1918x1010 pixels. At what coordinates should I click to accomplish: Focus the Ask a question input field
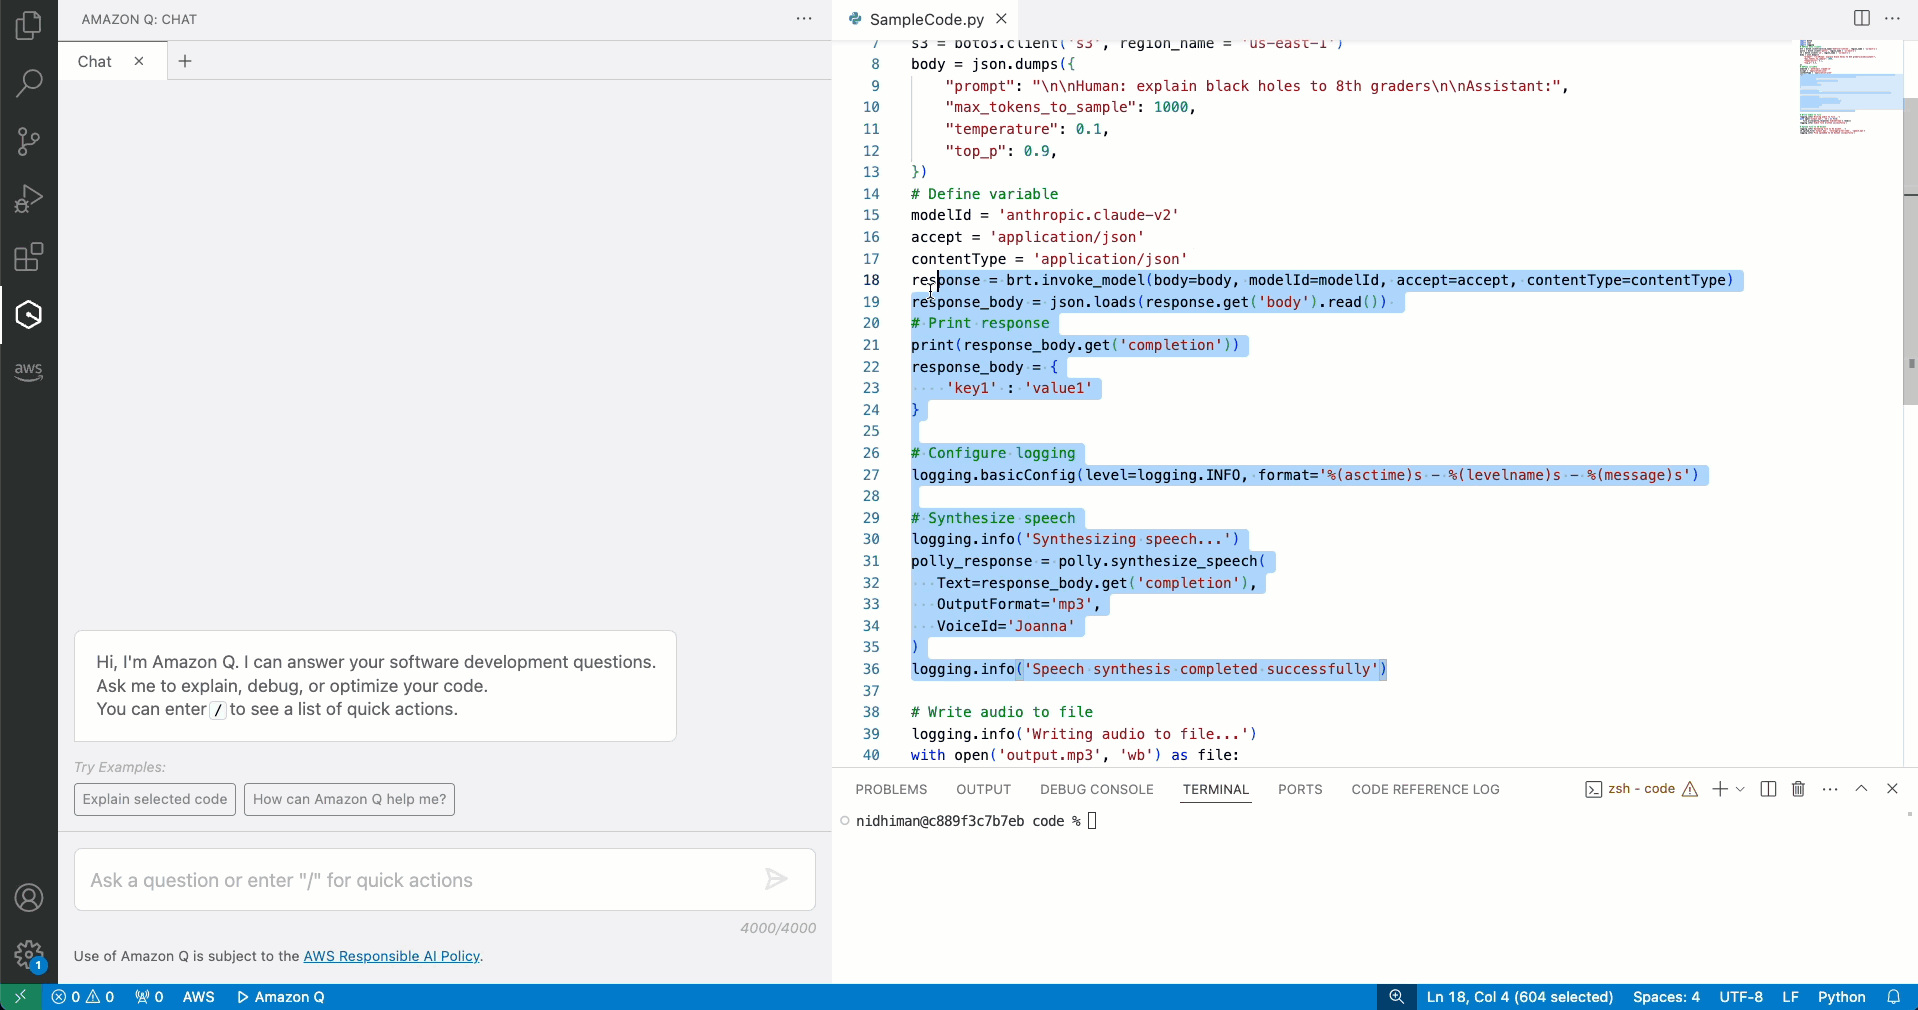[x=400, y=880]
